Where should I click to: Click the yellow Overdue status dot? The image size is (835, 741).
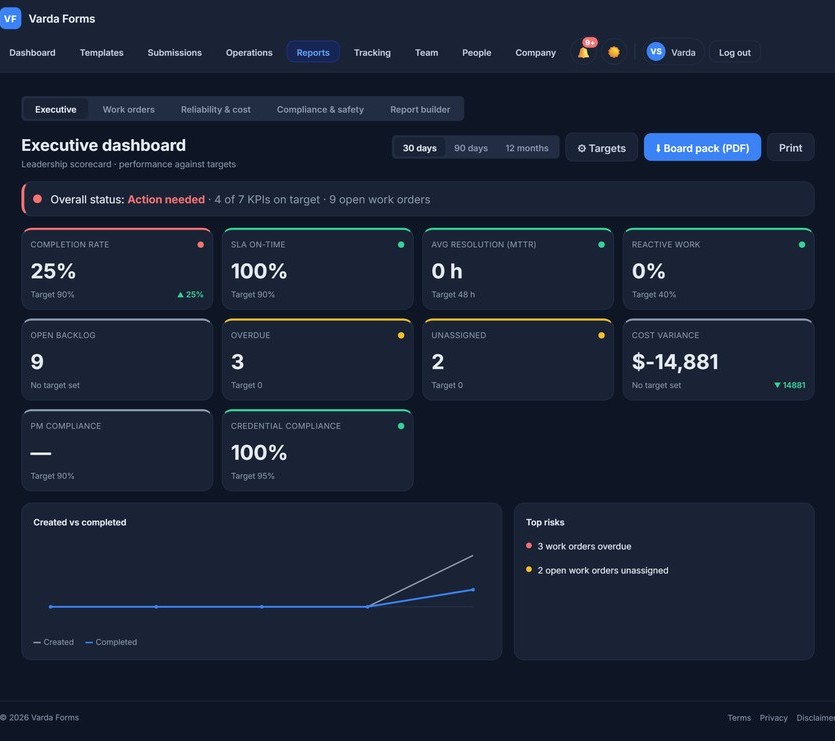tap(401, 335)
